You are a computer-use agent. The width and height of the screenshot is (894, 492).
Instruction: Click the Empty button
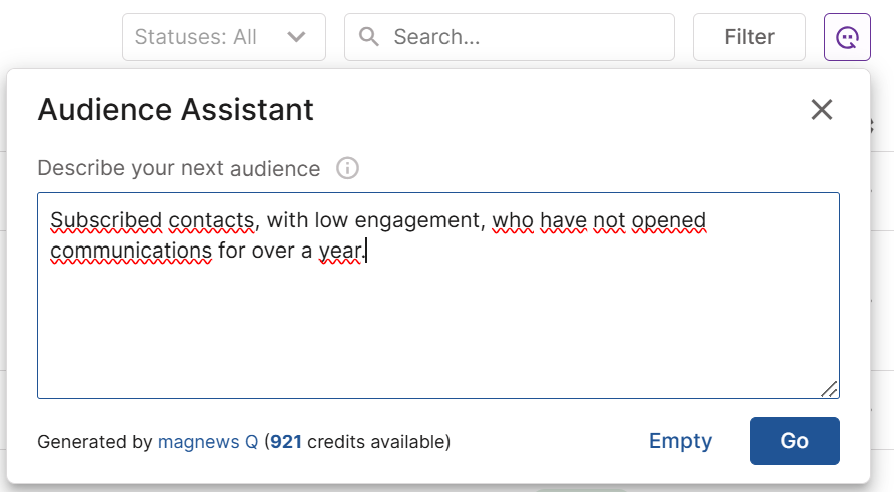pyautogui.click(x=680, y=441)
